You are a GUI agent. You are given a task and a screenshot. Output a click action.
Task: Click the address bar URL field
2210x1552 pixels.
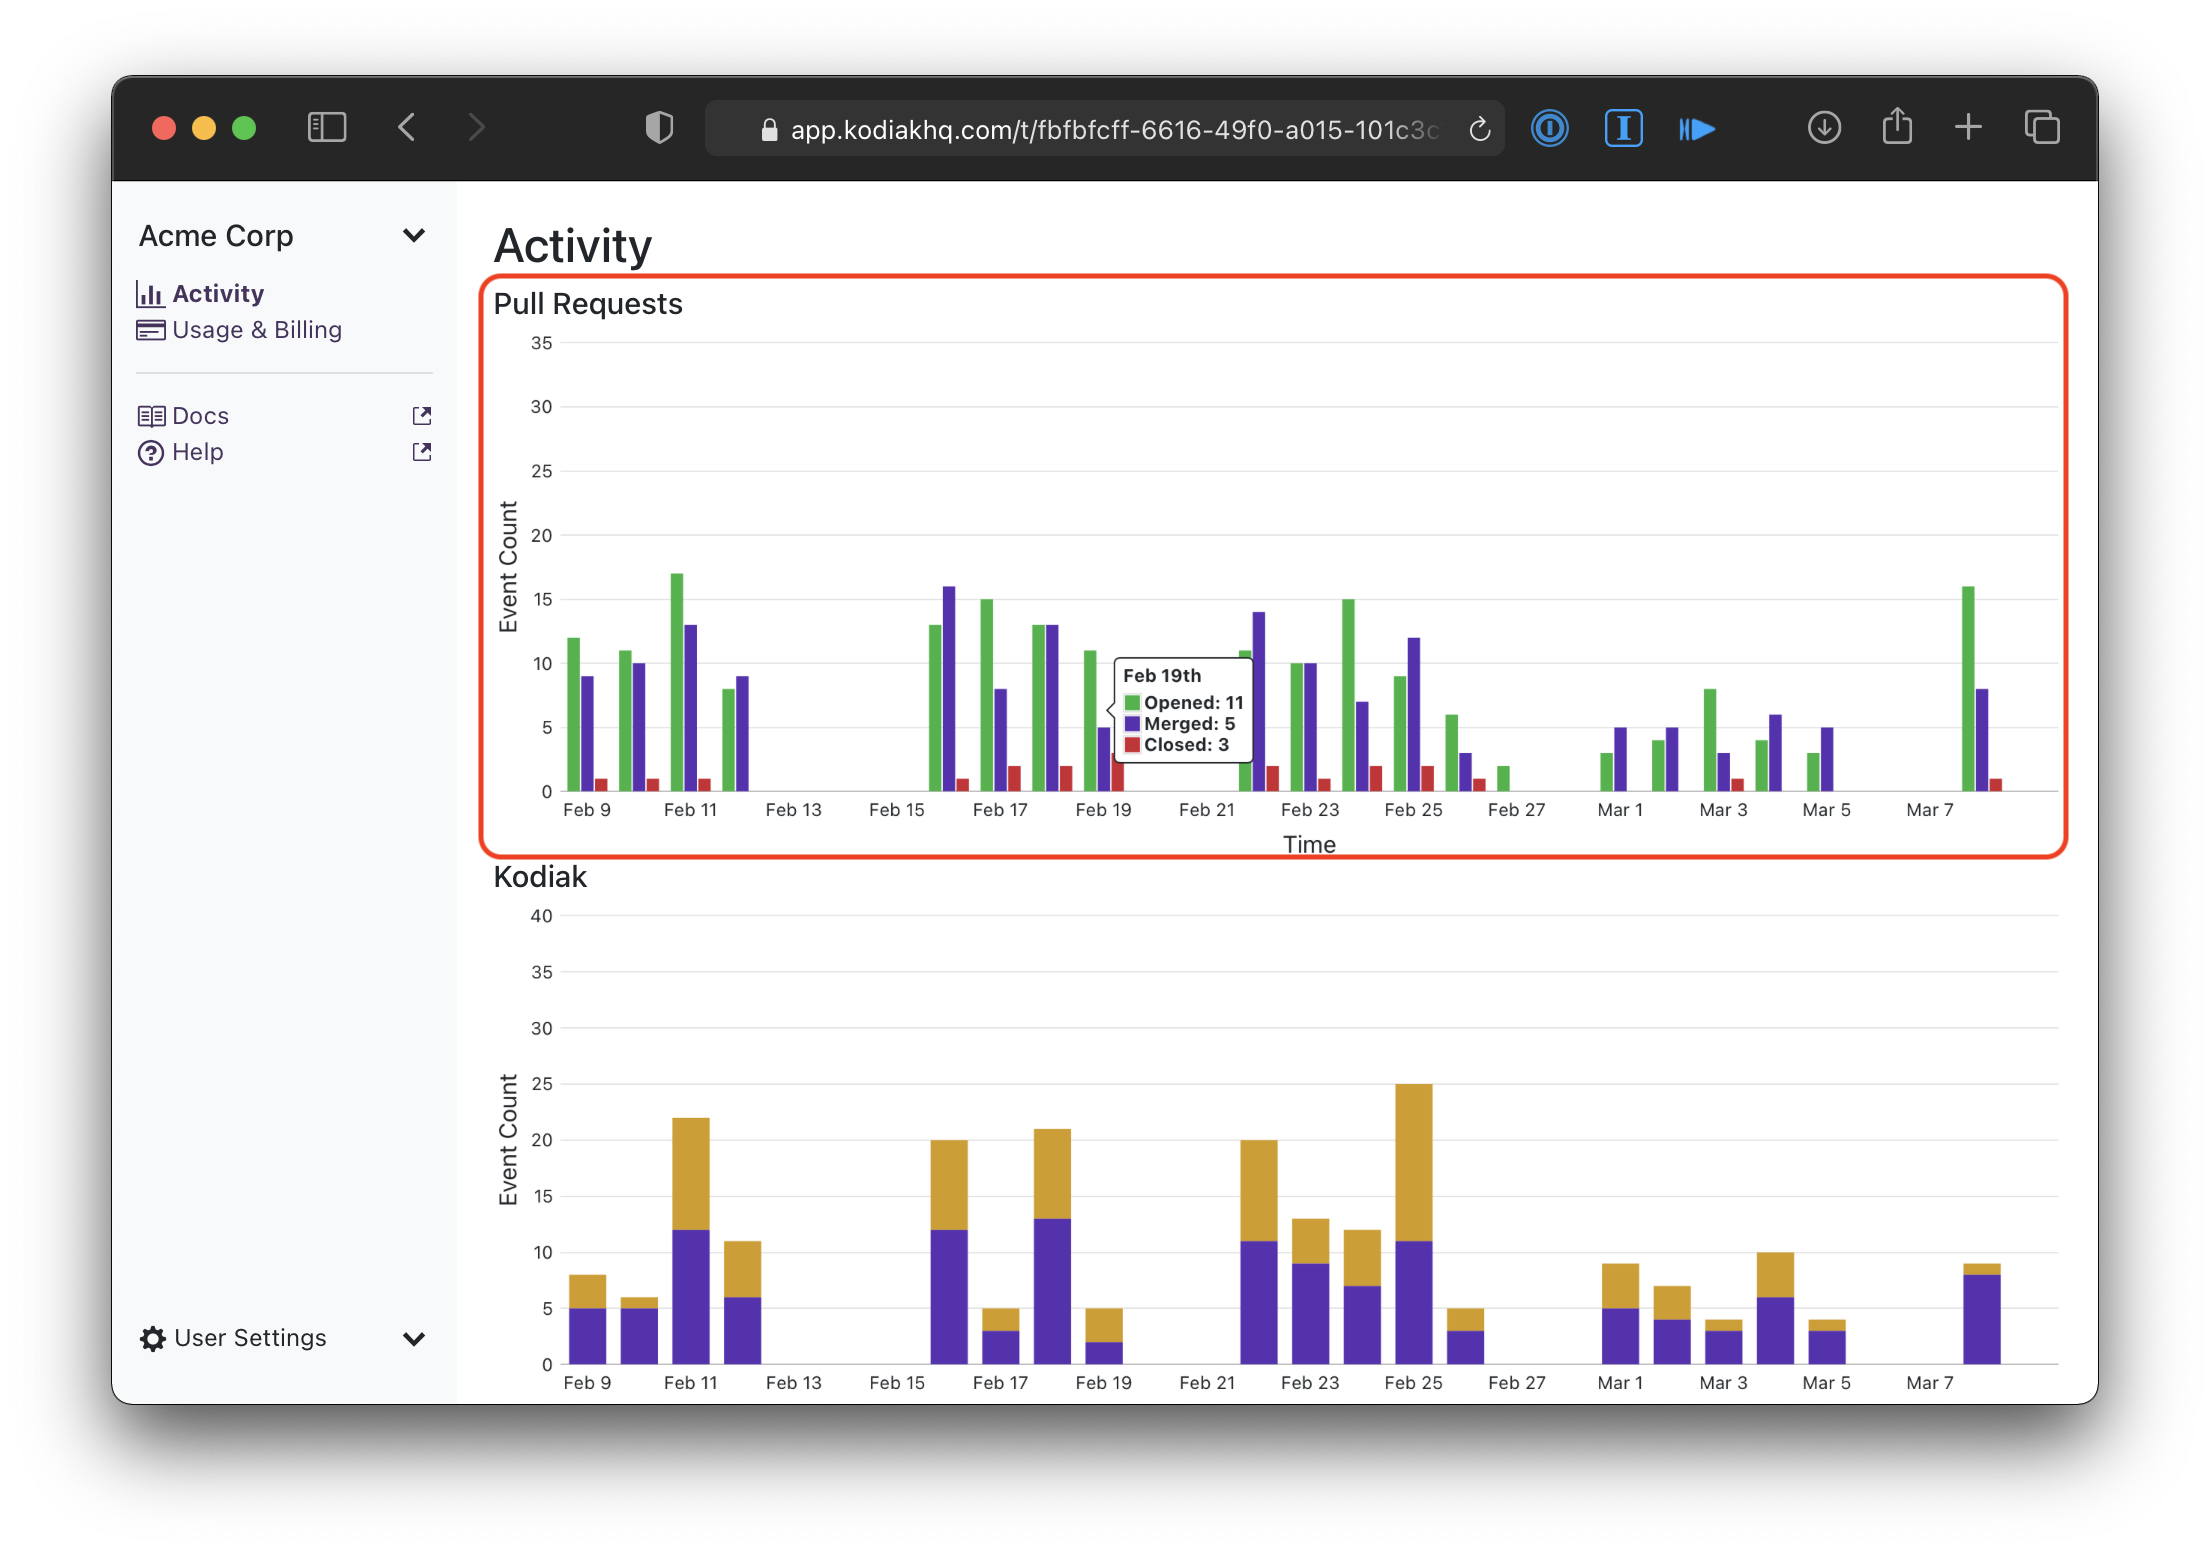click(x=1100, y=130)
